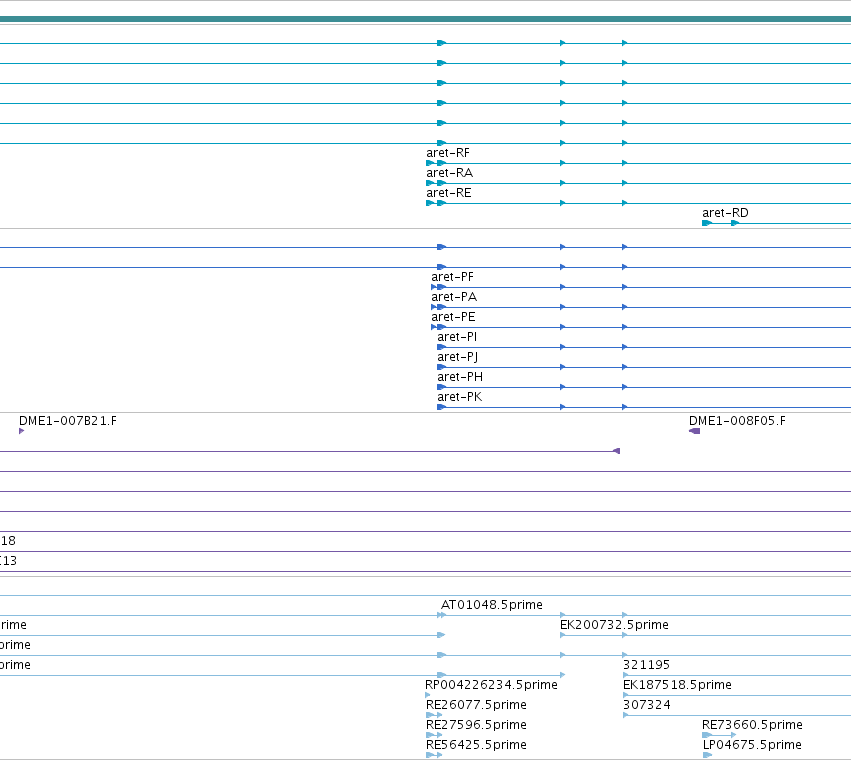Click the exon glyph under RP004226234.5prime
Image resolution: width=851 pixels, height=760 pixels.
[428, 695]
